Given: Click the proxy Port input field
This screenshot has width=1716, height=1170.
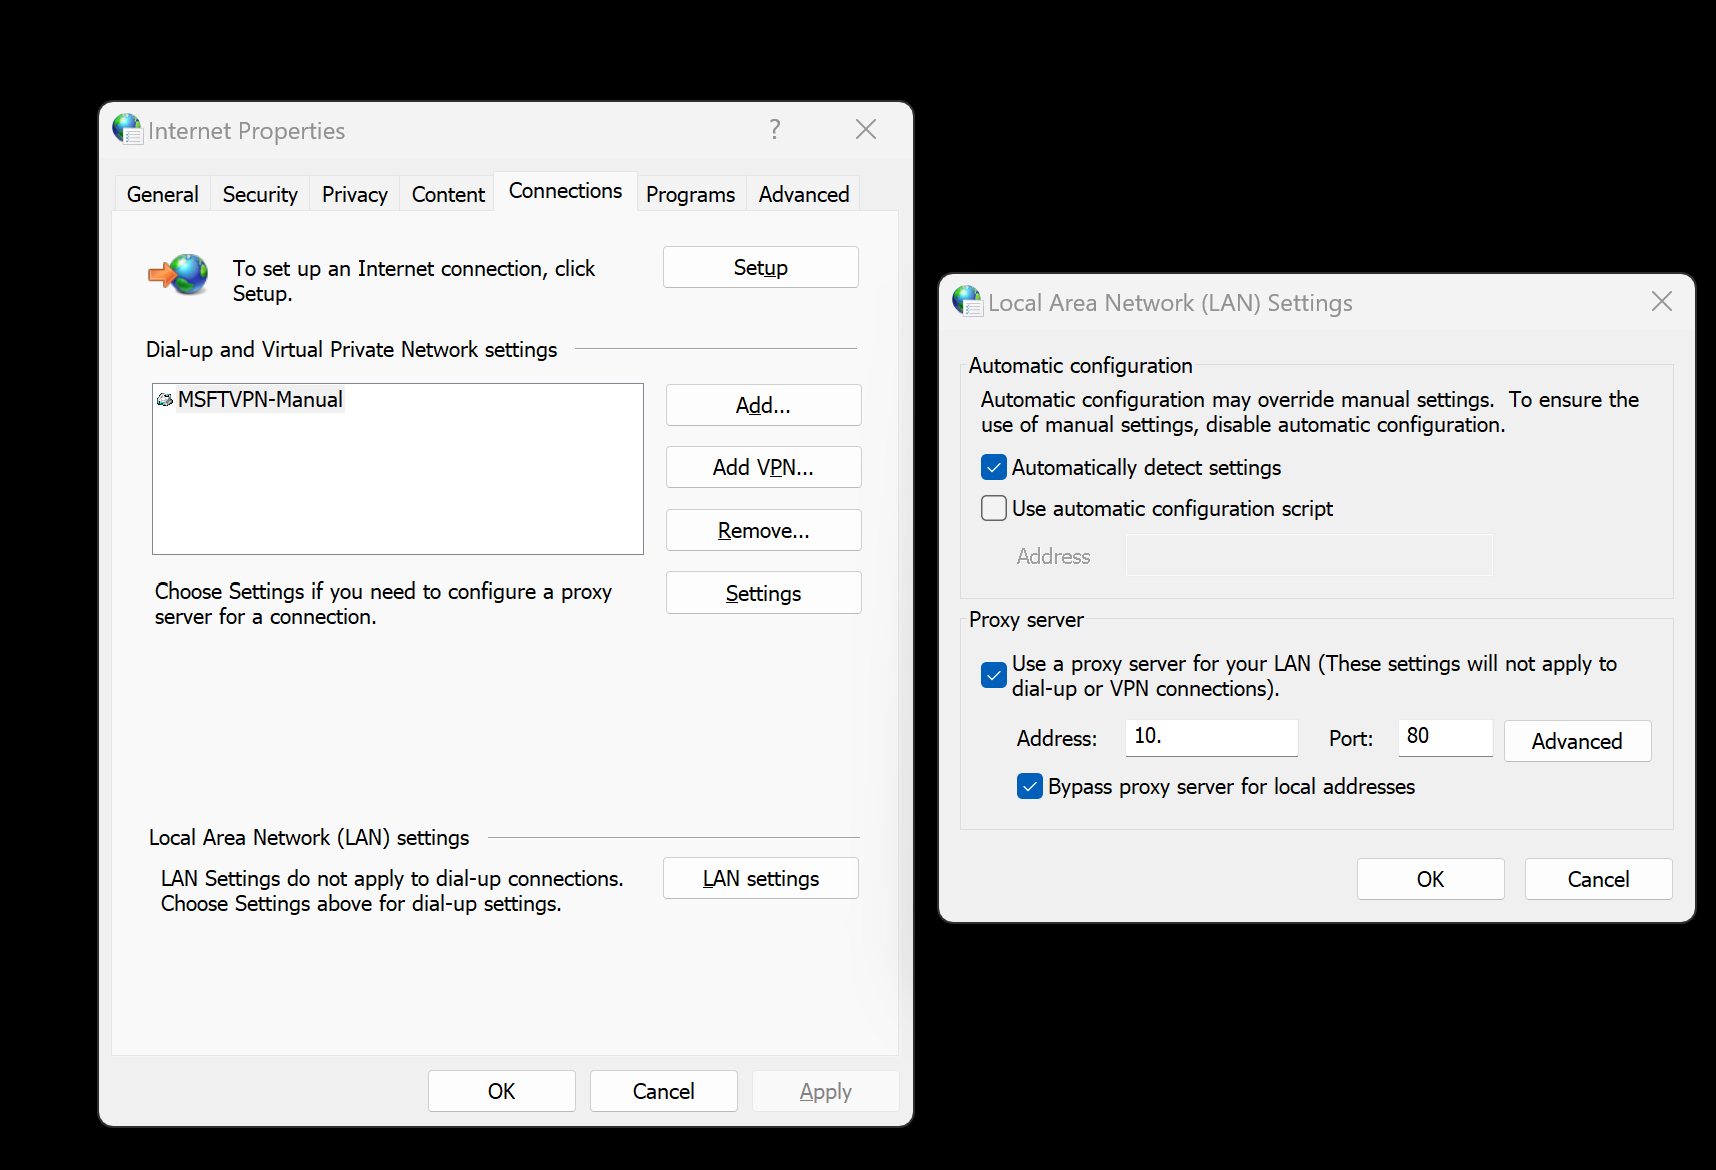Looking at the screenshot, I should (x=1446, y=737).
